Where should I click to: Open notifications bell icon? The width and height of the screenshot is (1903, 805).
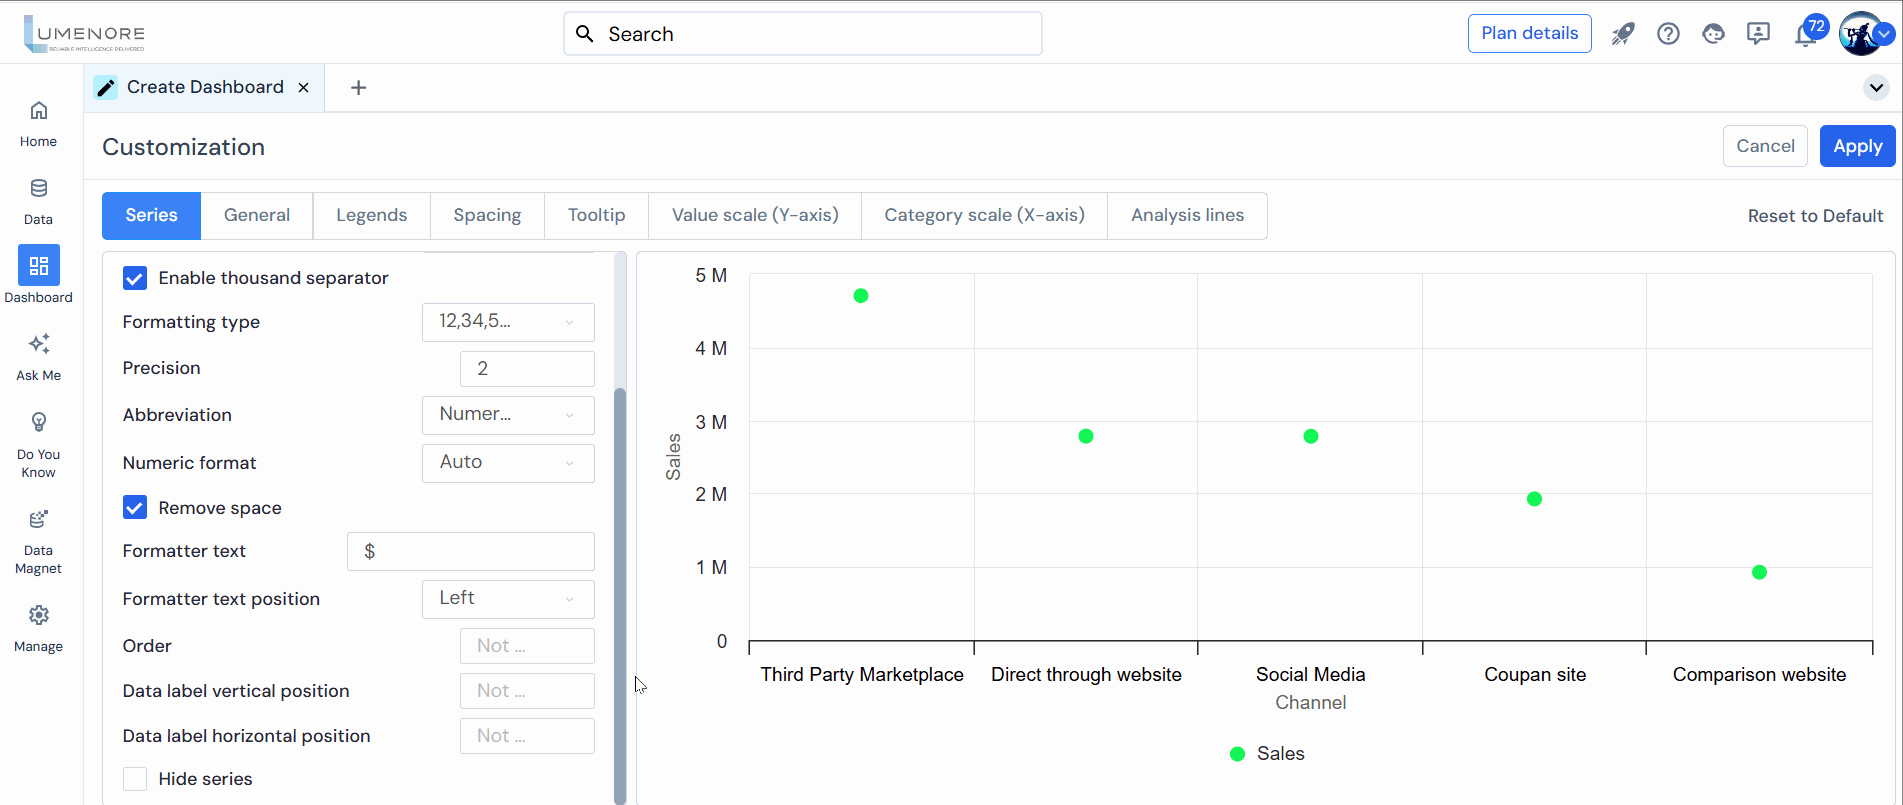click(x=1805, y=35)
